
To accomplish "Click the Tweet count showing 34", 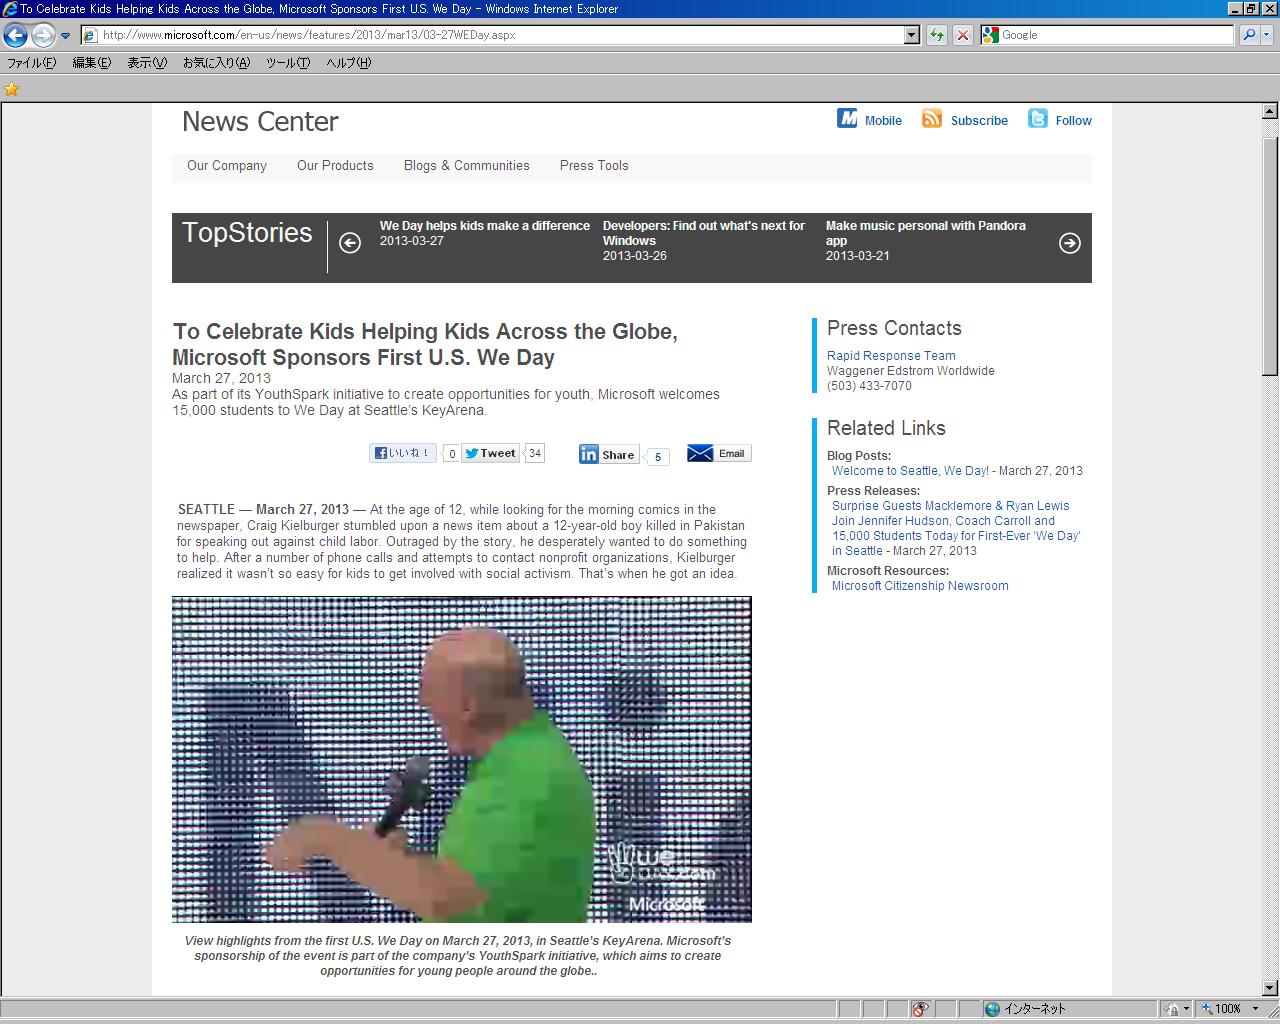I will [535, 453].
